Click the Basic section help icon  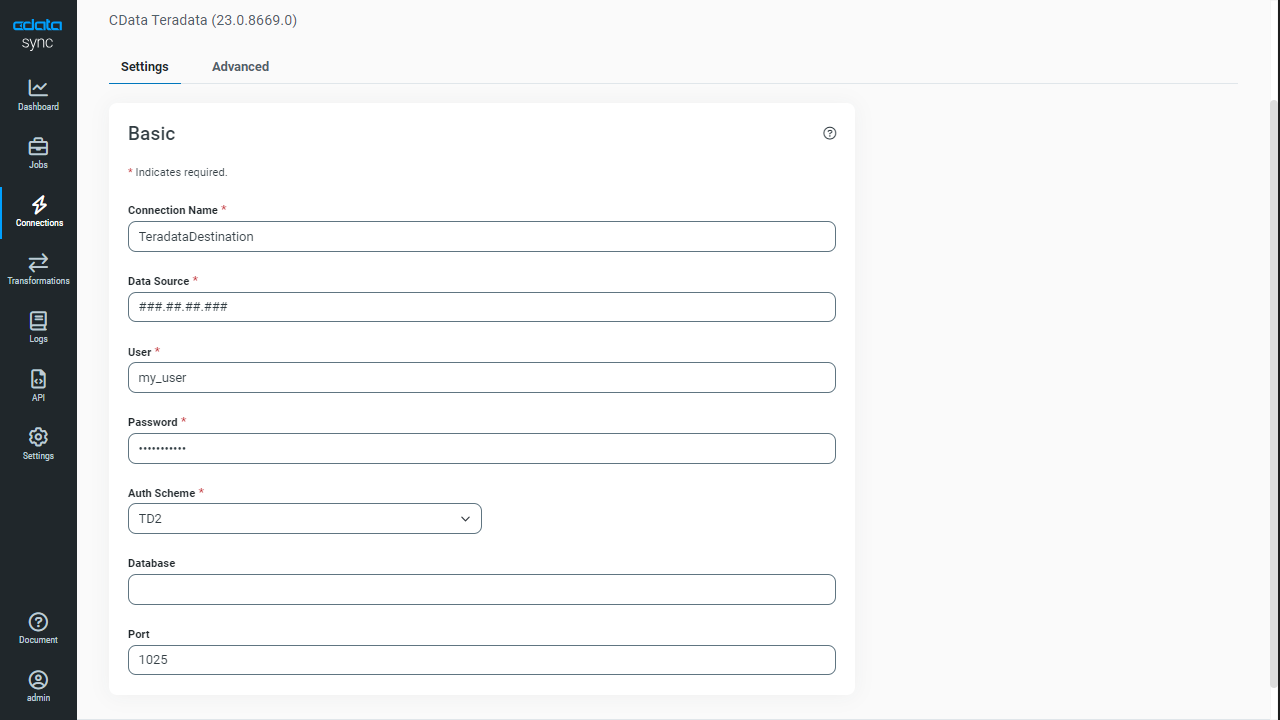829,133
